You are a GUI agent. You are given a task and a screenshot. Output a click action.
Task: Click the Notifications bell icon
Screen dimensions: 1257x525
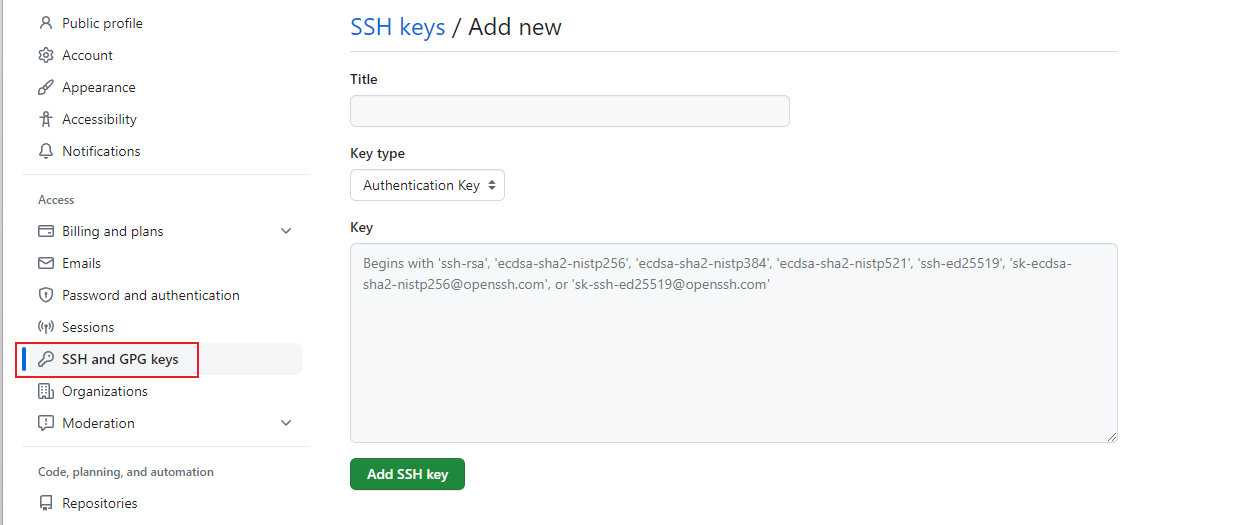45,151
